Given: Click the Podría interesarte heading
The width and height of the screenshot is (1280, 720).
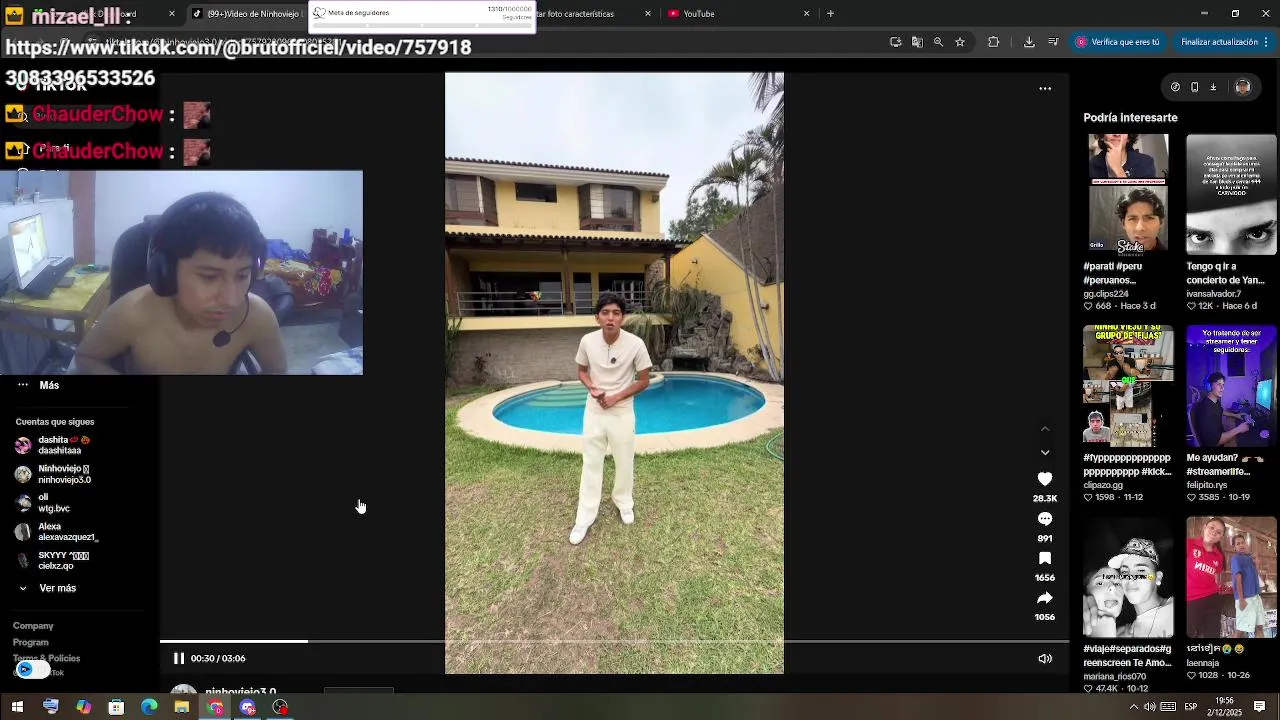Looking at the screenshot, I should 1130,117.
